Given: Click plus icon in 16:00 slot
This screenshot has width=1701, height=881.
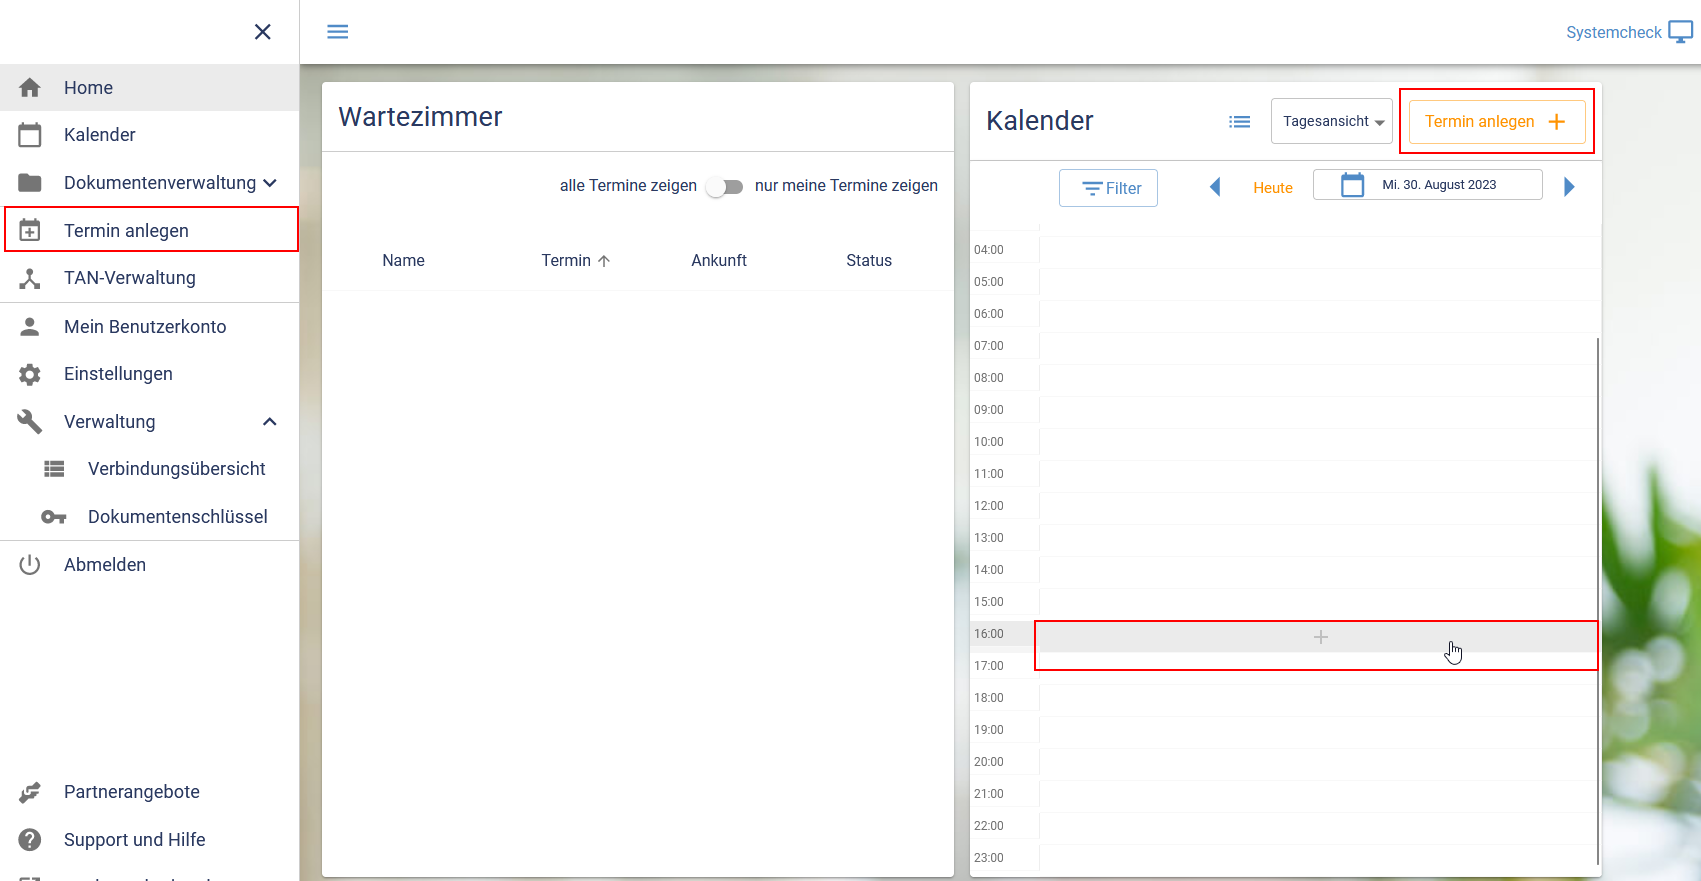Looking at the screenshot, I should point(1320,637).
